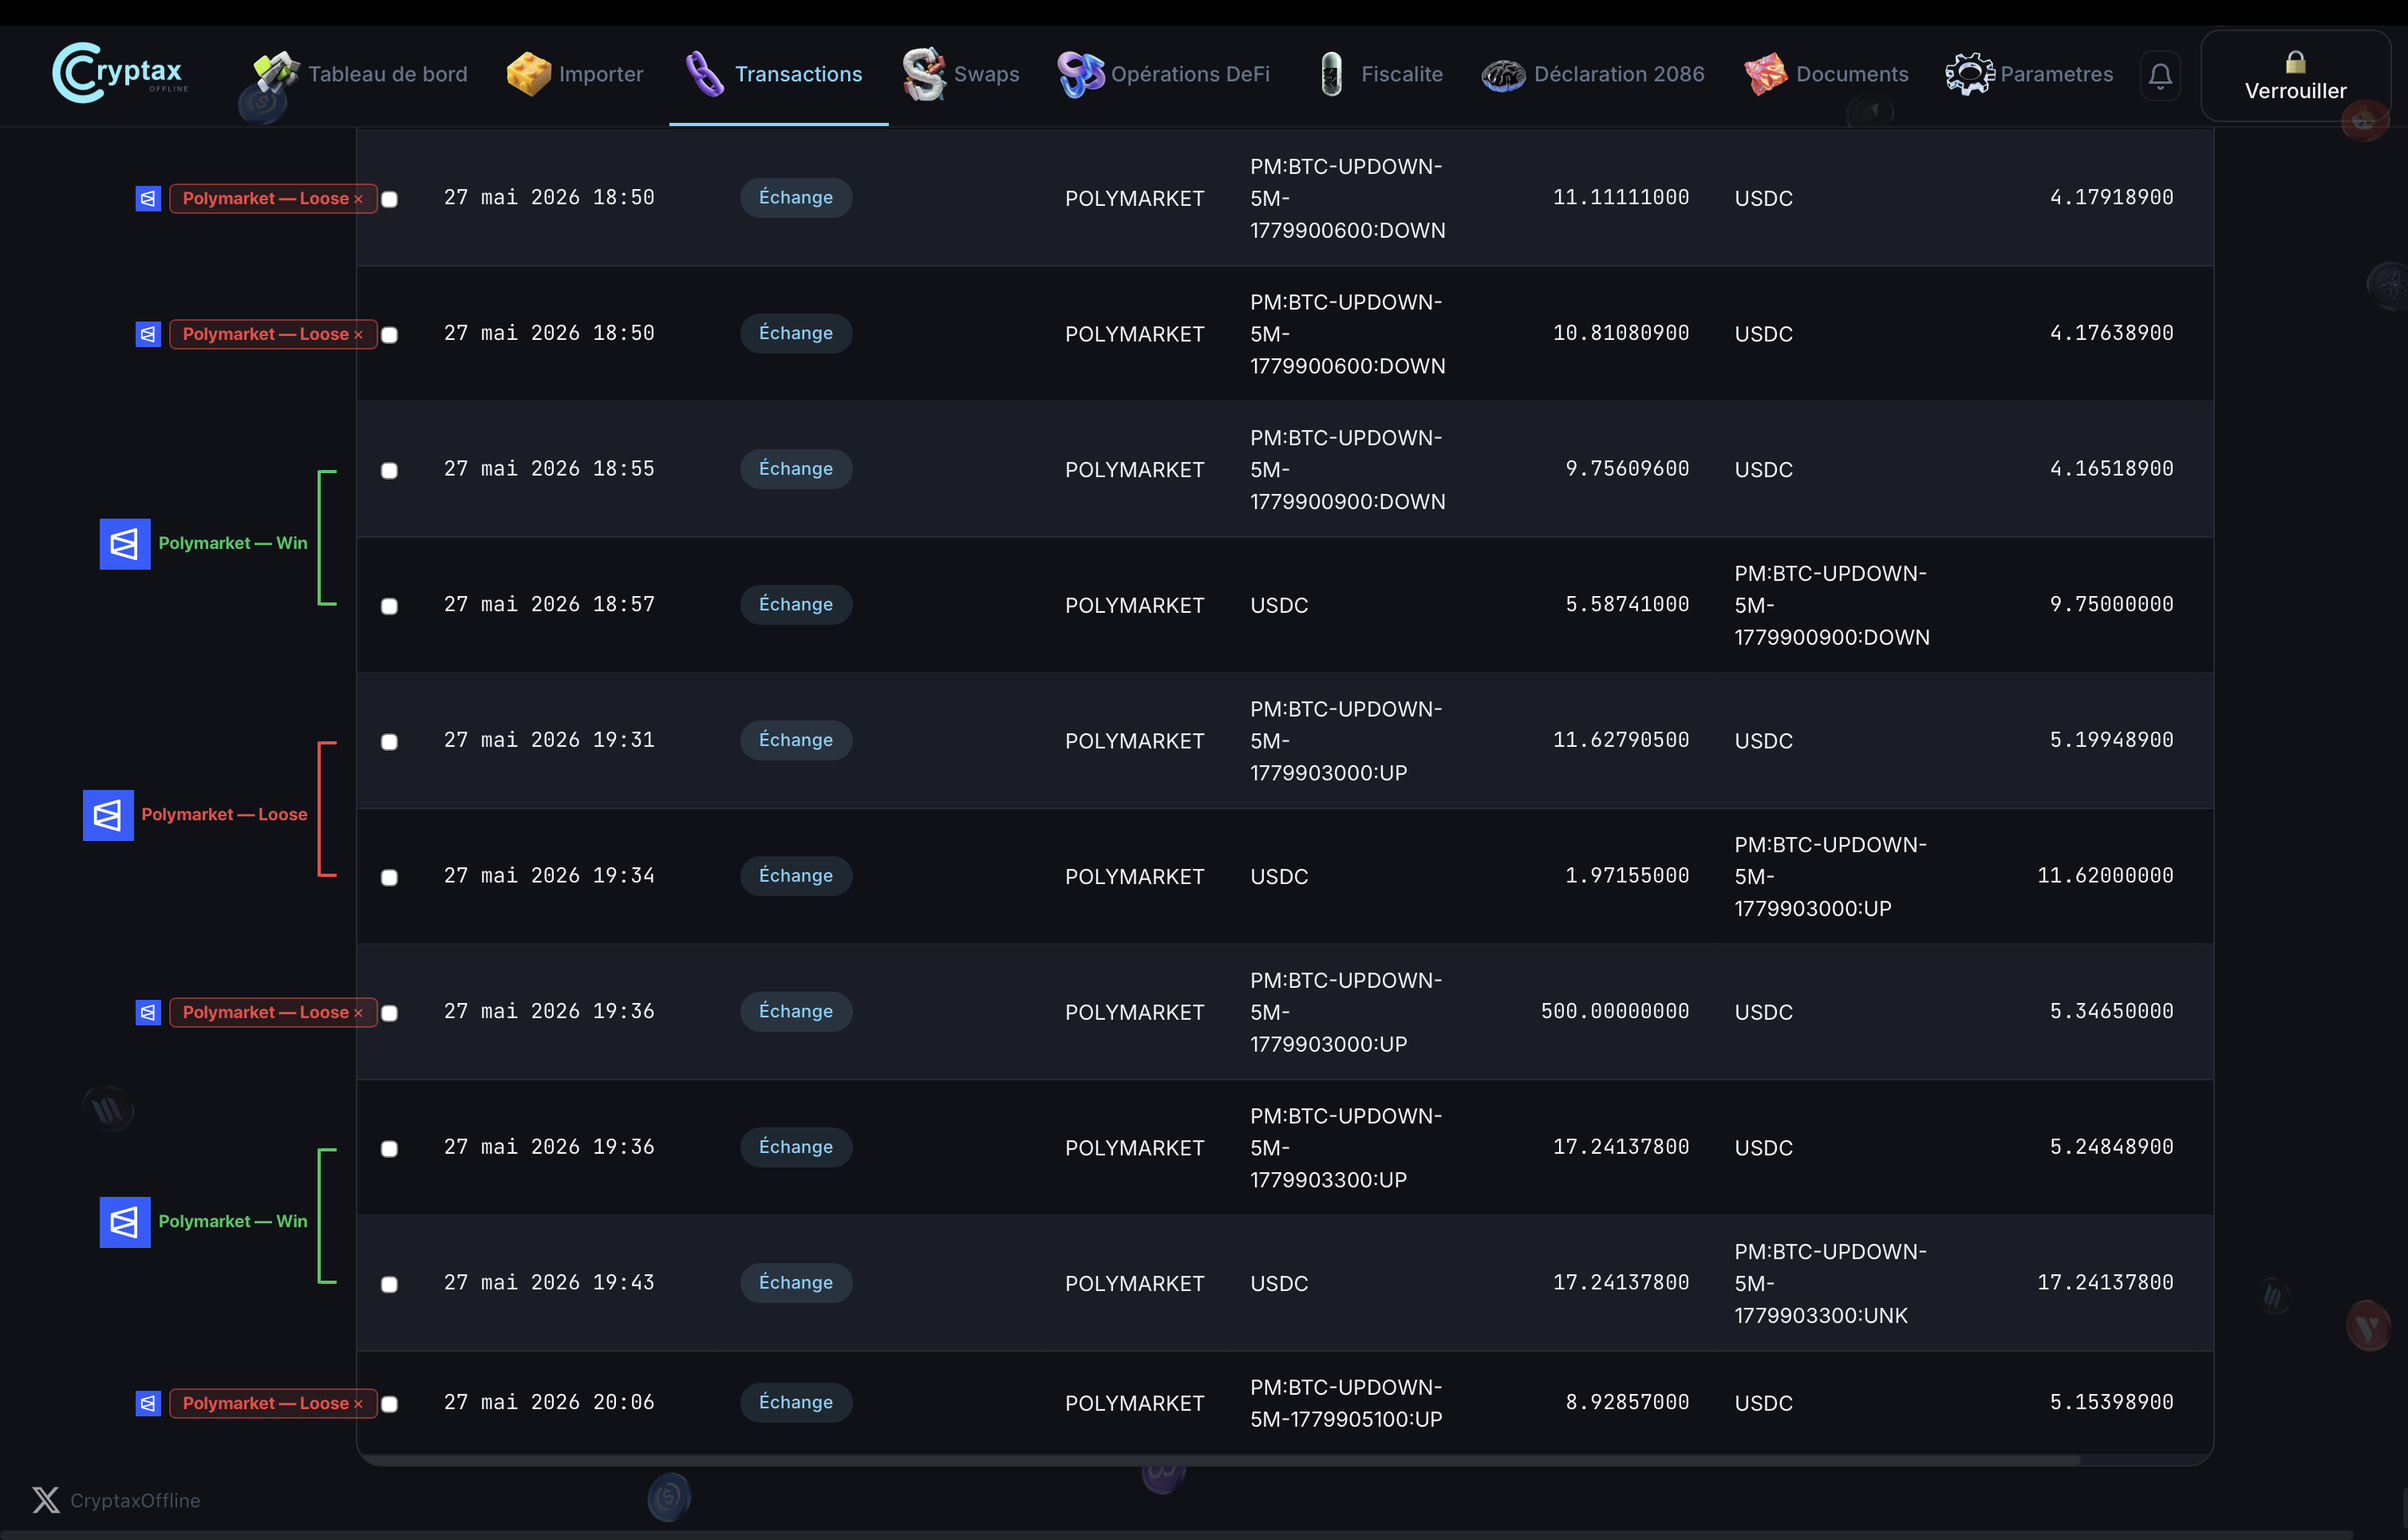Image resolution: width=2408 pixels, height=1540 pixels.
Task: Click amount 1.97155000
Action: click(1627, 875)
